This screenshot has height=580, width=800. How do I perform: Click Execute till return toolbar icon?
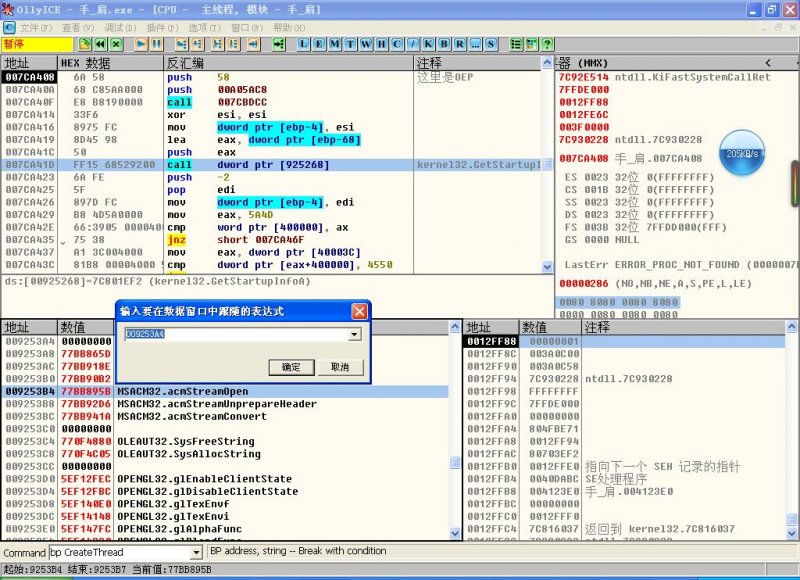point(254,44)
